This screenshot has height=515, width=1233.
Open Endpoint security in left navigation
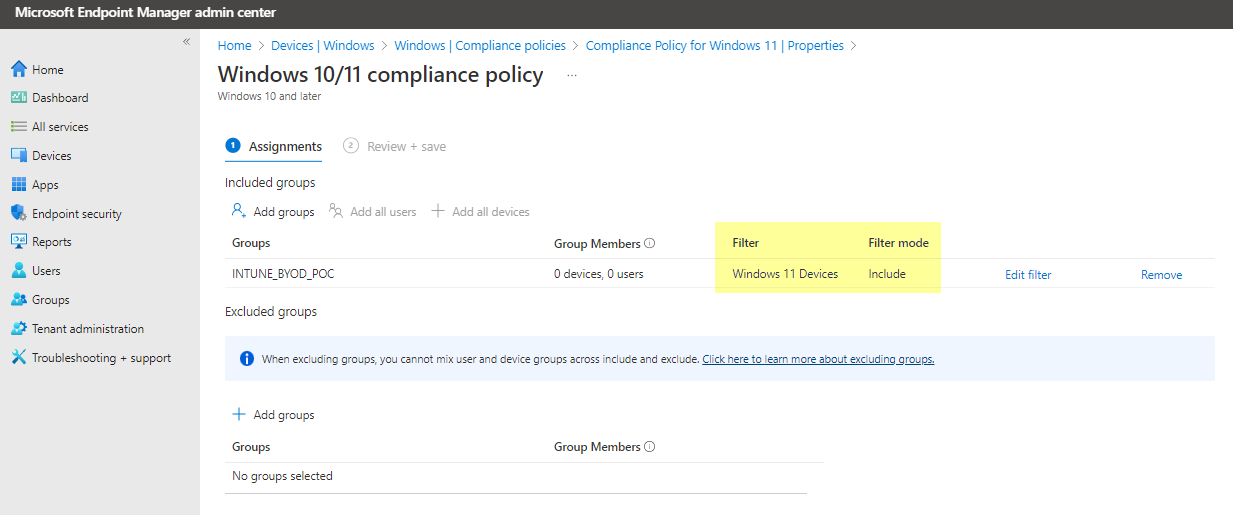click(x=77, y=214)
